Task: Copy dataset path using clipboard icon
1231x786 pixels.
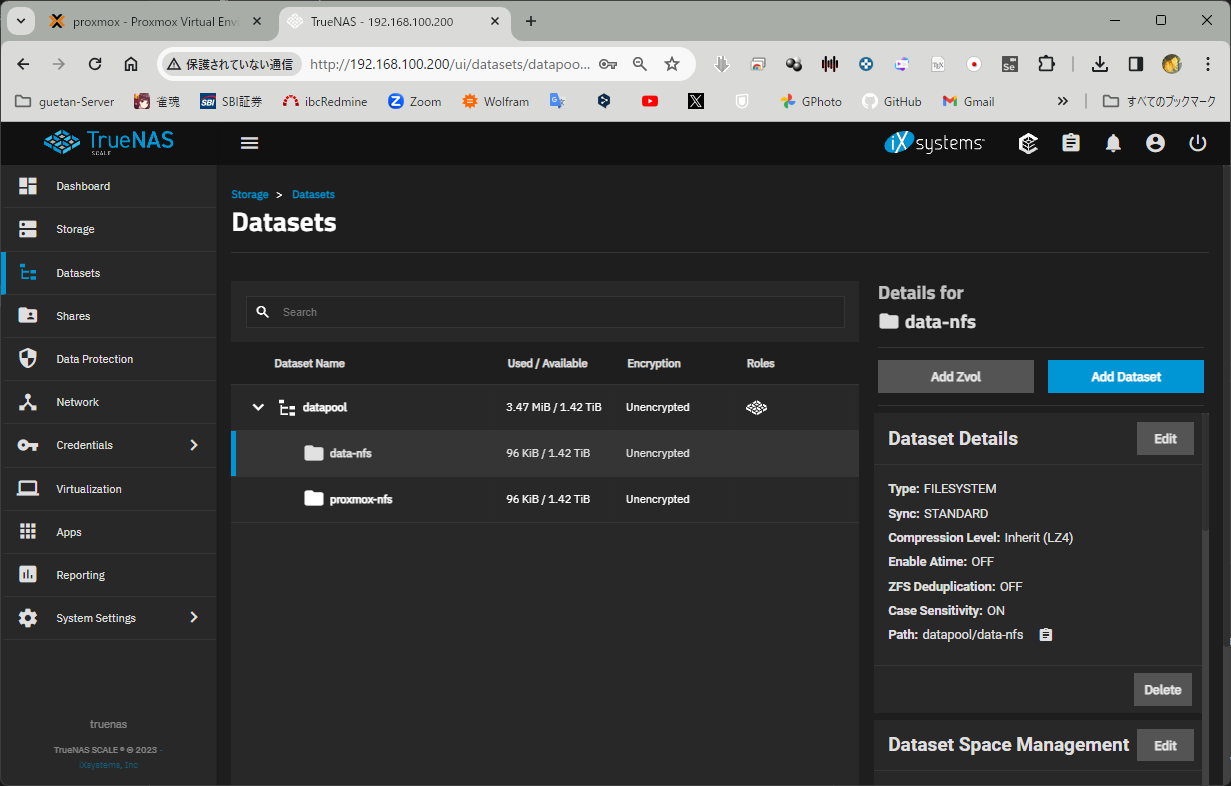Action: 1046,635
